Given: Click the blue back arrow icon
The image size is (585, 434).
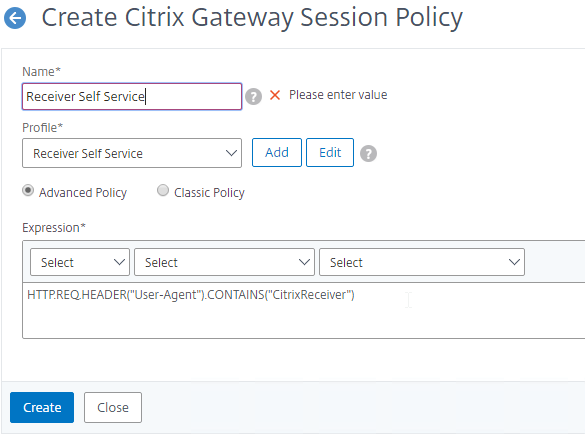Looking at the screenshot, I should (15, 18).
